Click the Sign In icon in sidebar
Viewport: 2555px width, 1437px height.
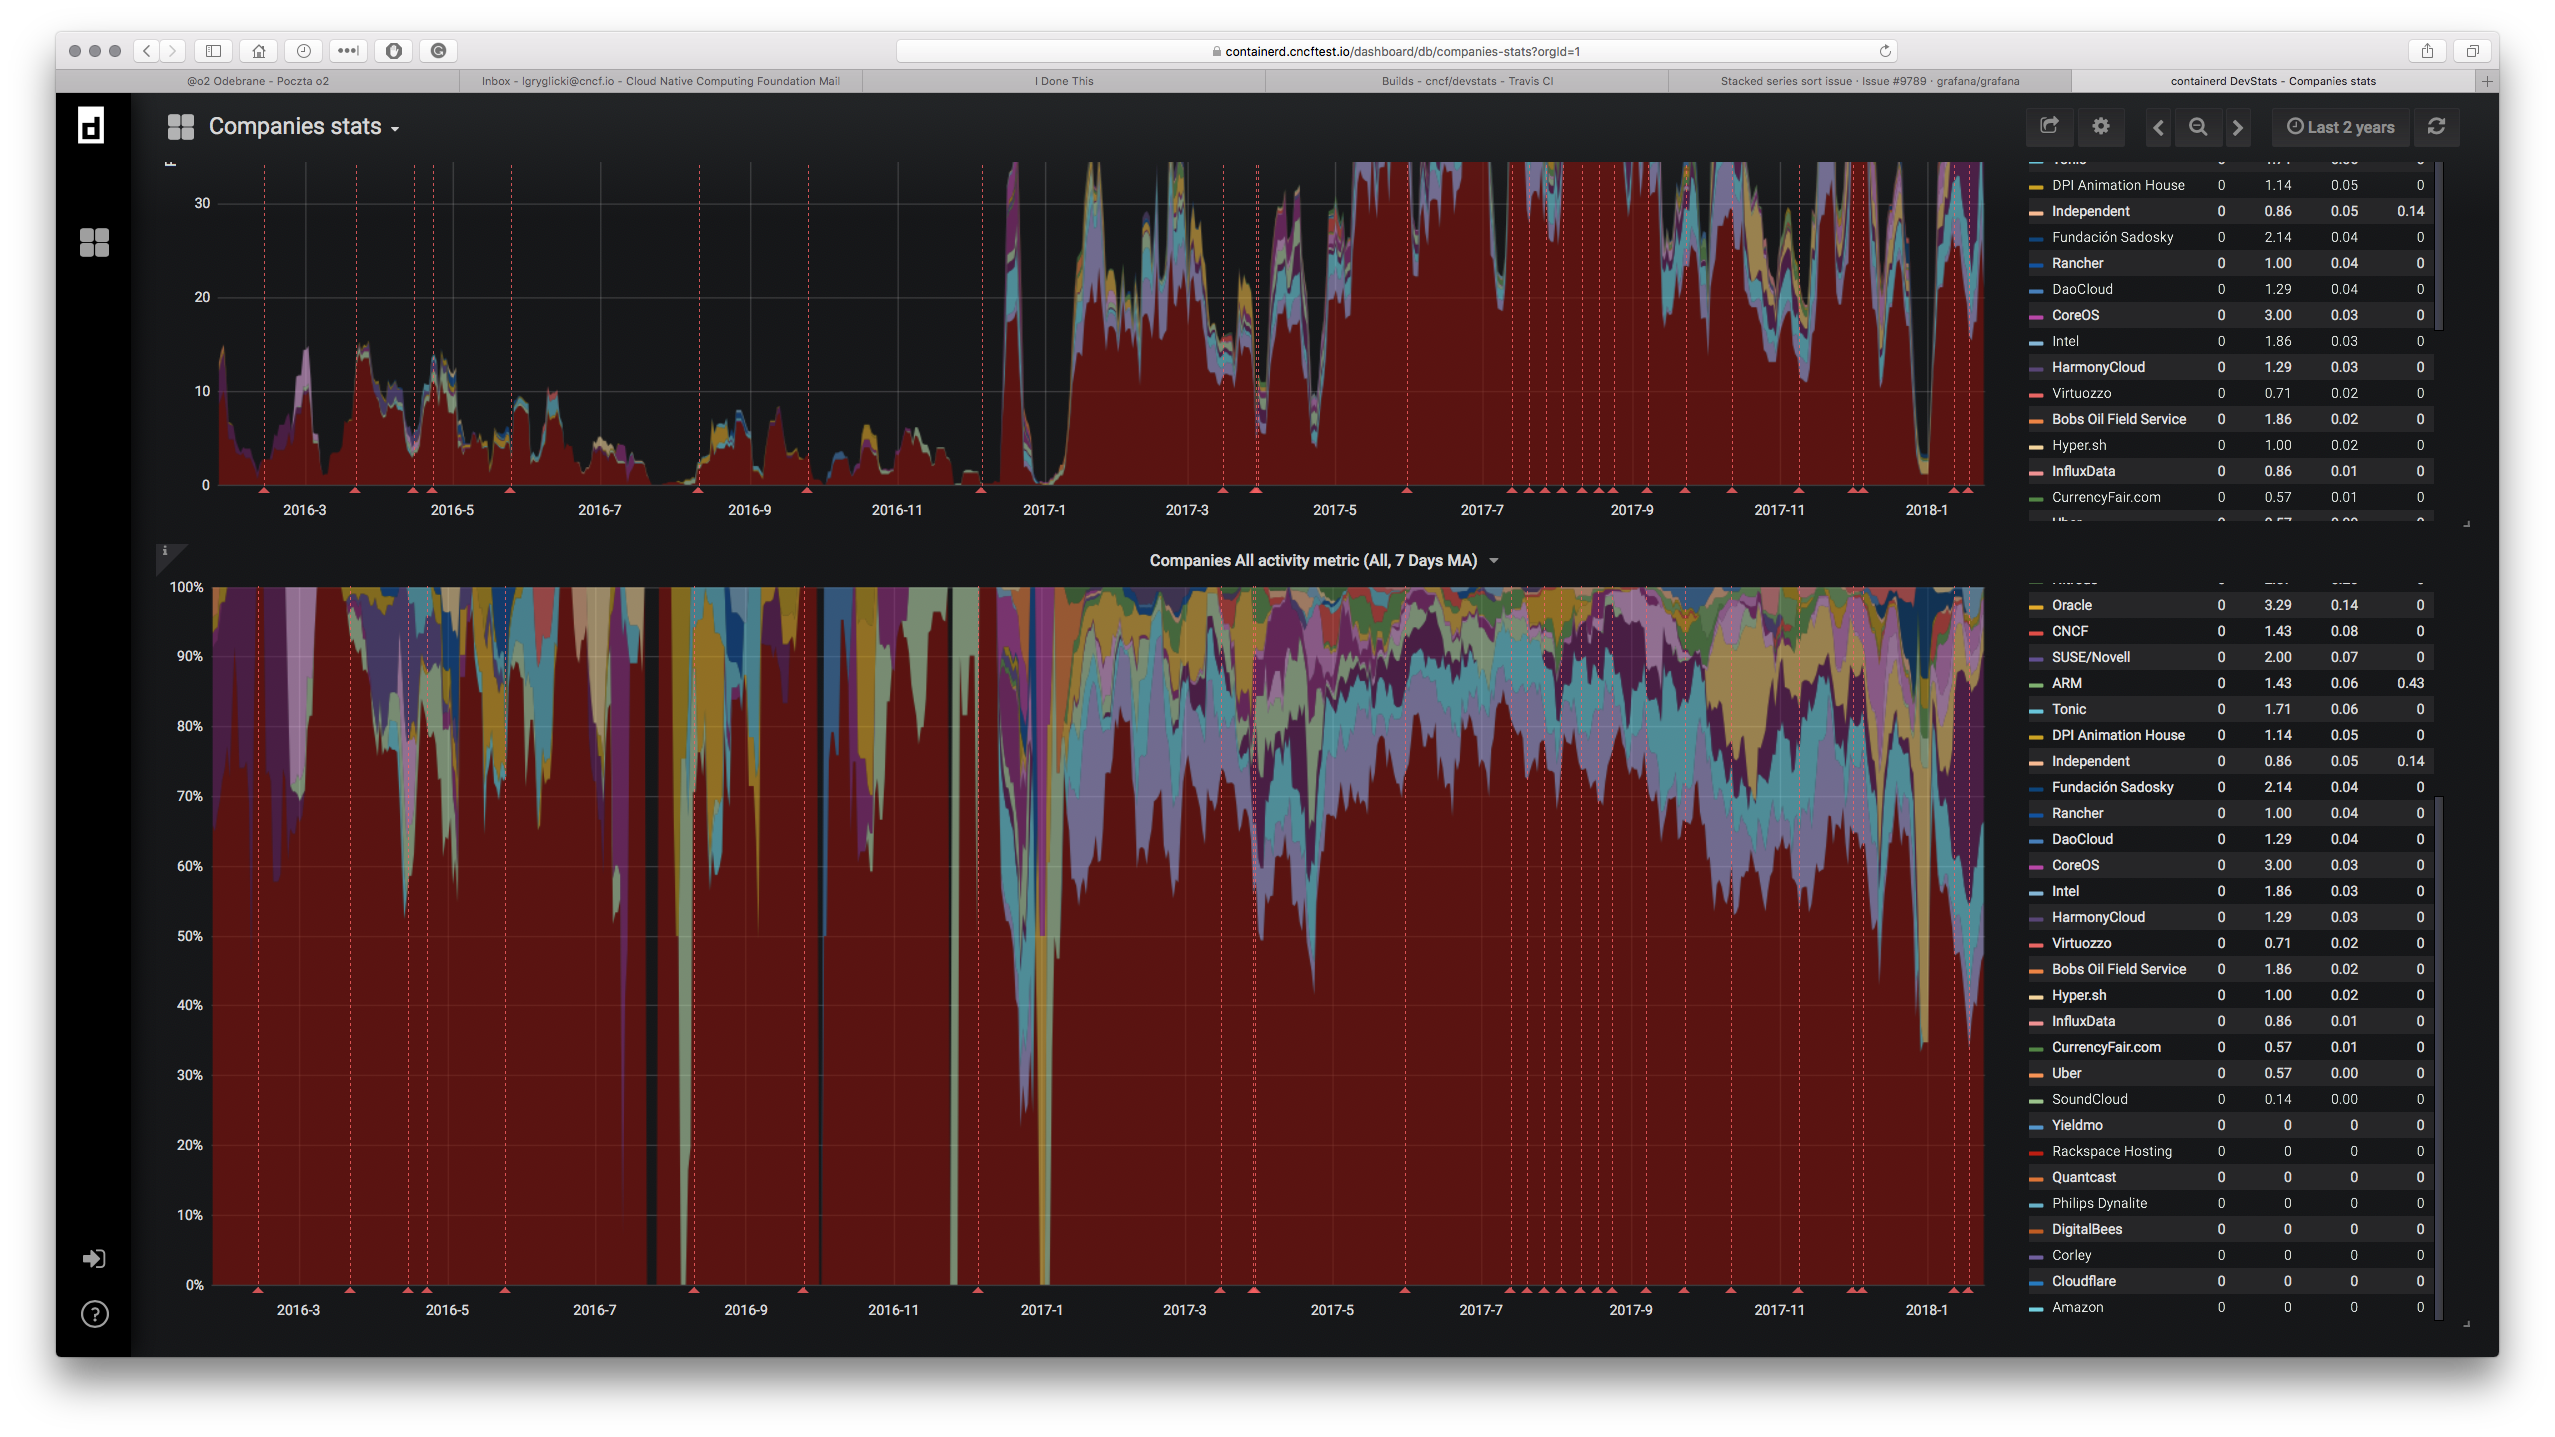coord(94,1258)
